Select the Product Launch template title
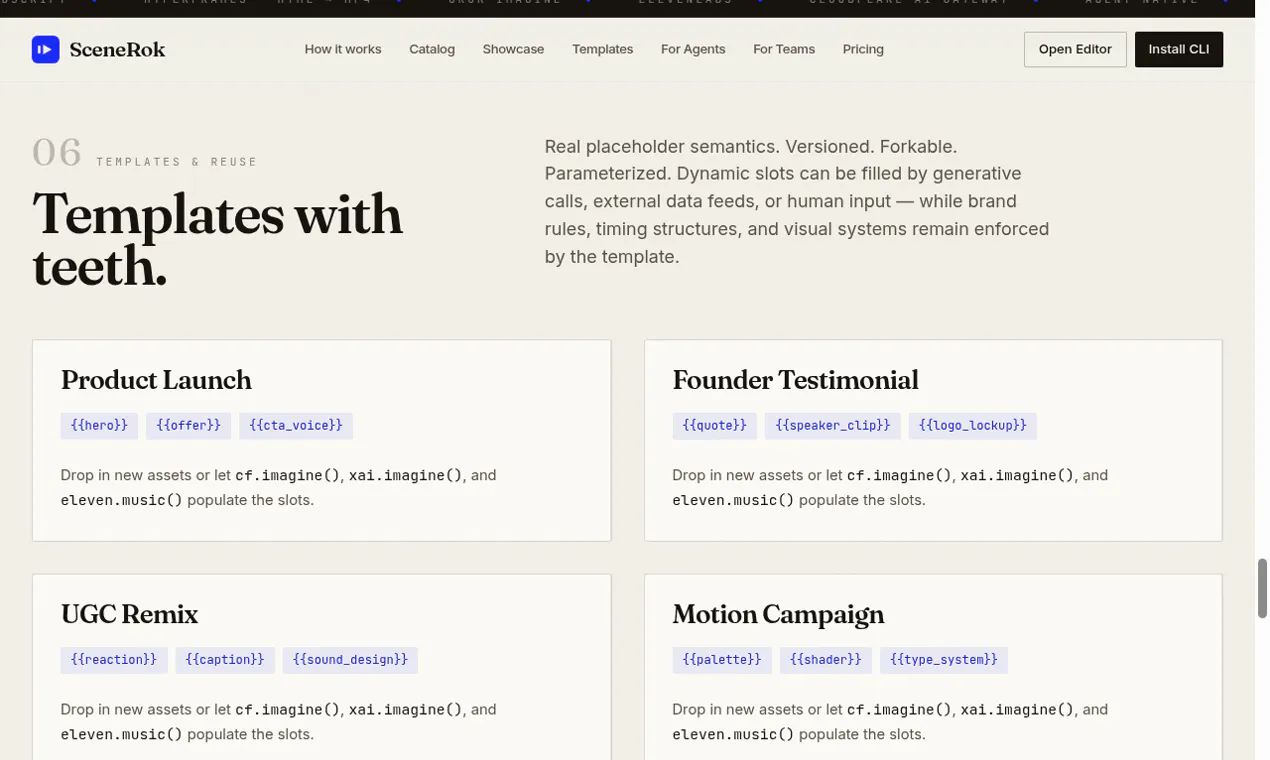This screenshot has height=760, width=1270. click(x=156, y=380)
